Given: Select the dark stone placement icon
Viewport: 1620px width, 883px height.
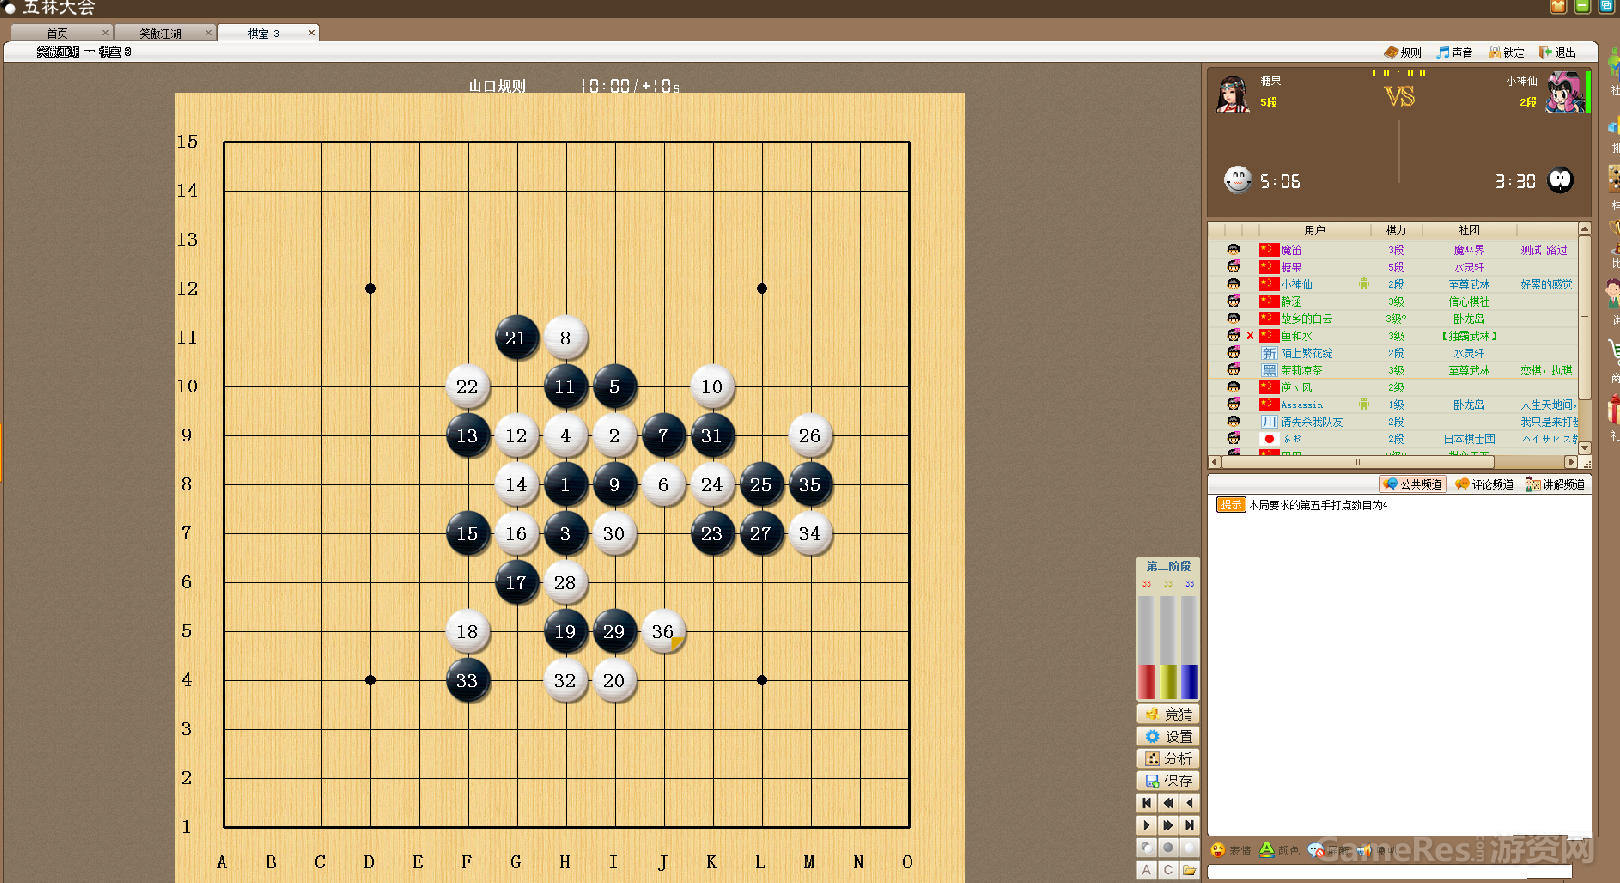Looking at the screenshot, I should click(1168, 847).
